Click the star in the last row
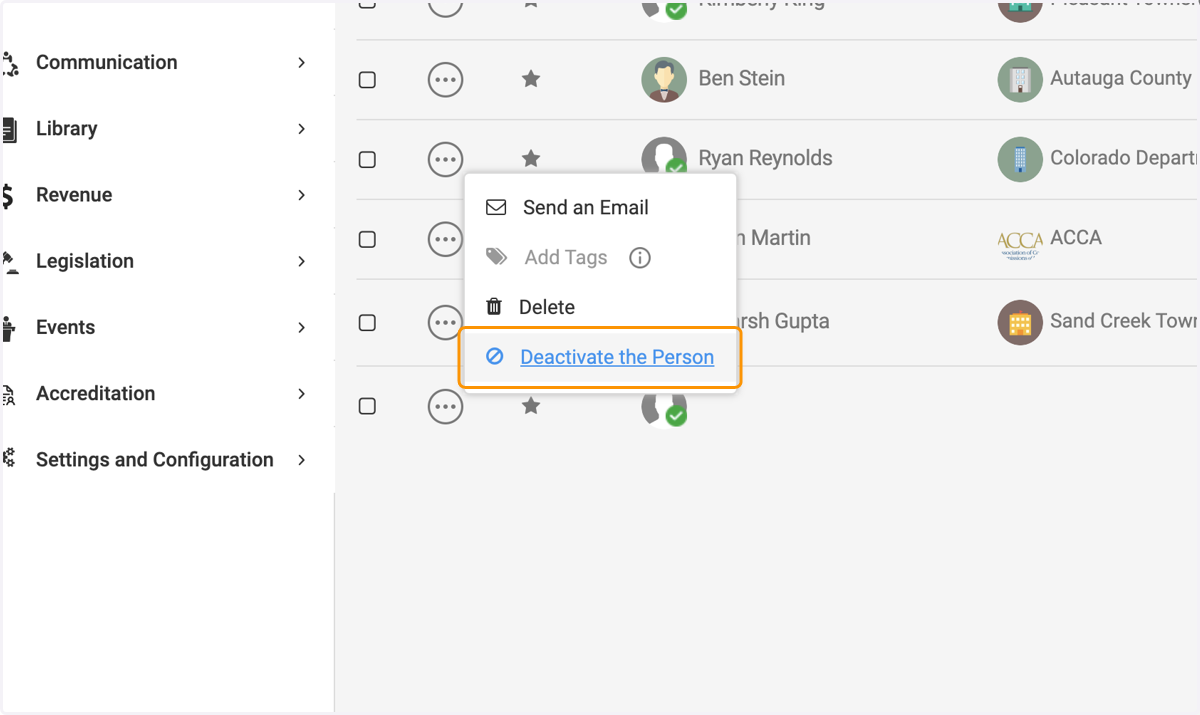The height and width of the screenshot is (715, 1200). (531, 405)
